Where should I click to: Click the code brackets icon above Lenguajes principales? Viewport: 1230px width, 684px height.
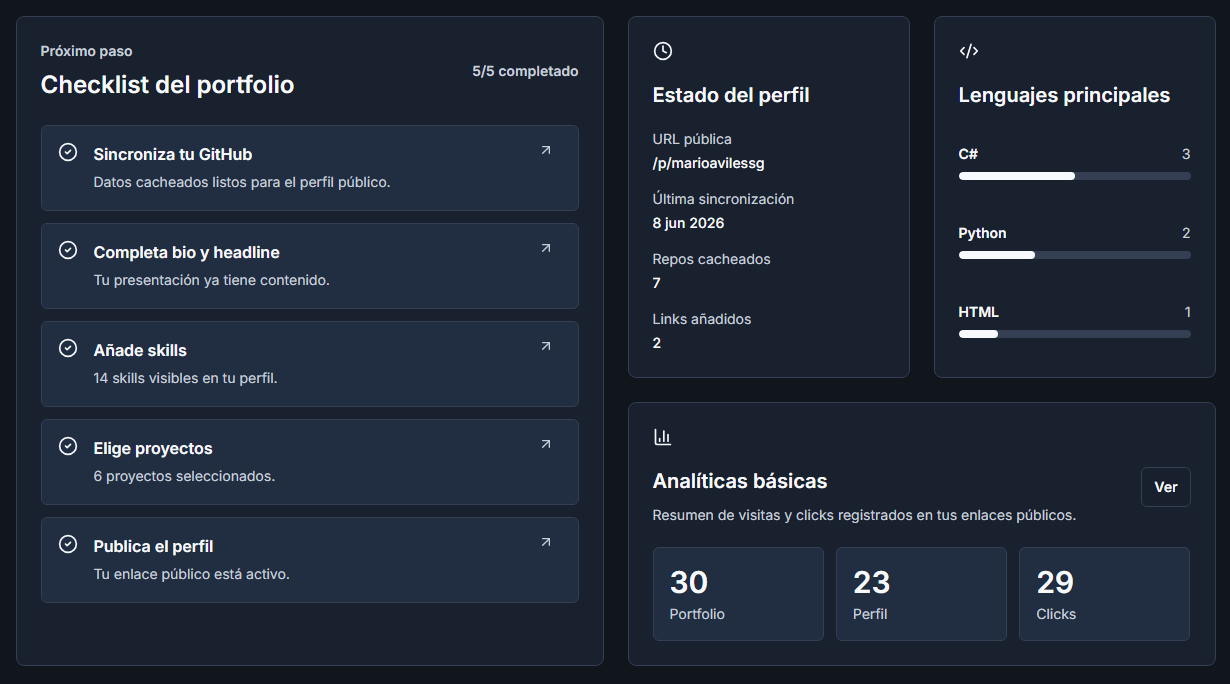click(x=968, y=51)
